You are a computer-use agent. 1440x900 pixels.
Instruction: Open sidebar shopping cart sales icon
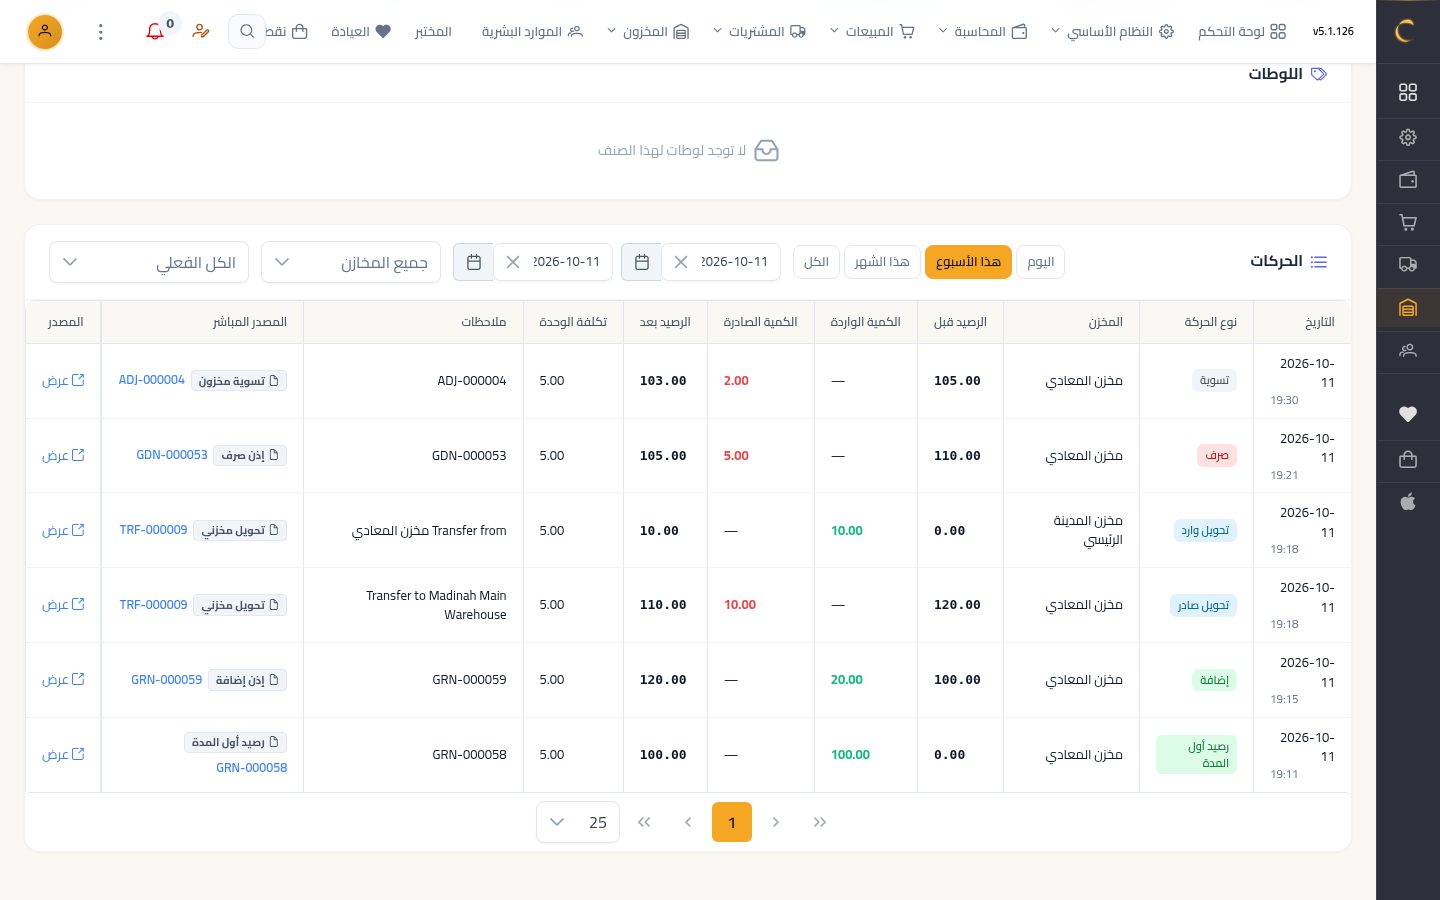pos(1408,222)
